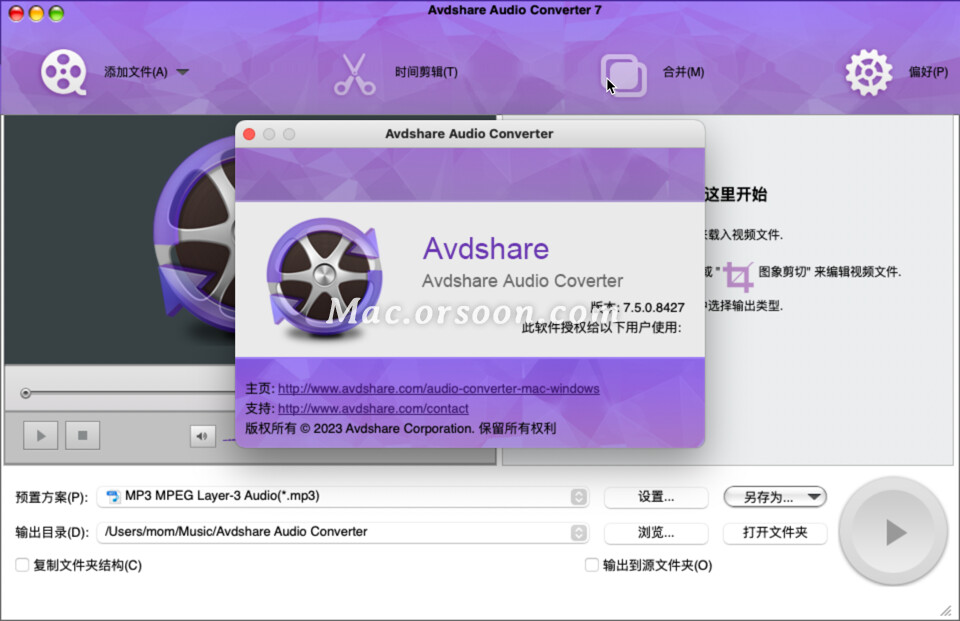Click the preview playback position slider

(26, 393)
